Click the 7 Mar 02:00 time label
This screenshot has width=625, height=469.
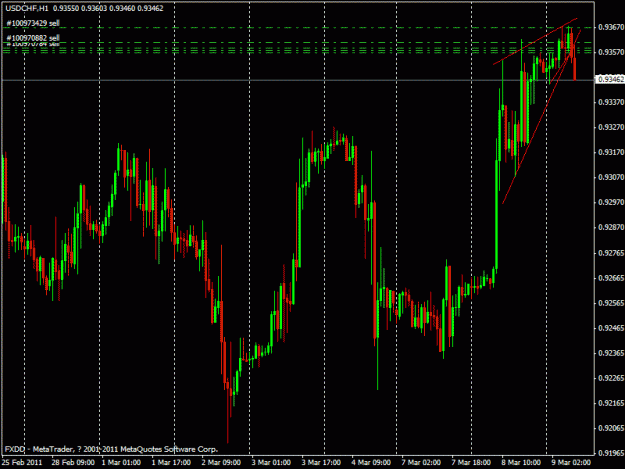(x=421, y=463)
